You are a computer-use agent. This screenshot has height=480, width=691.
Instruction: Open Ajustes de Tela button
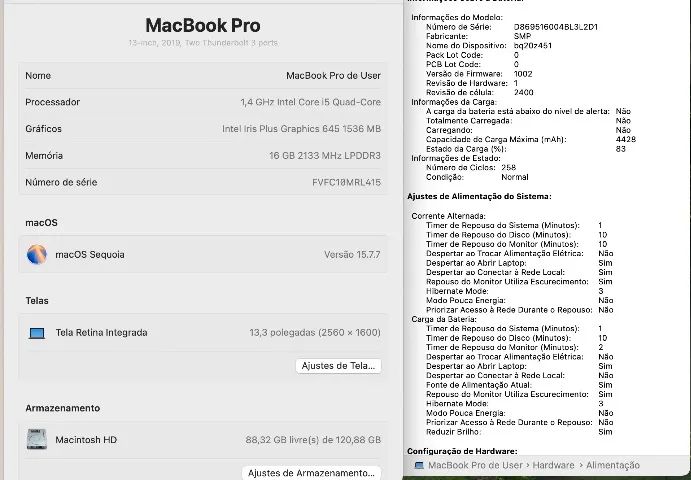338,366
